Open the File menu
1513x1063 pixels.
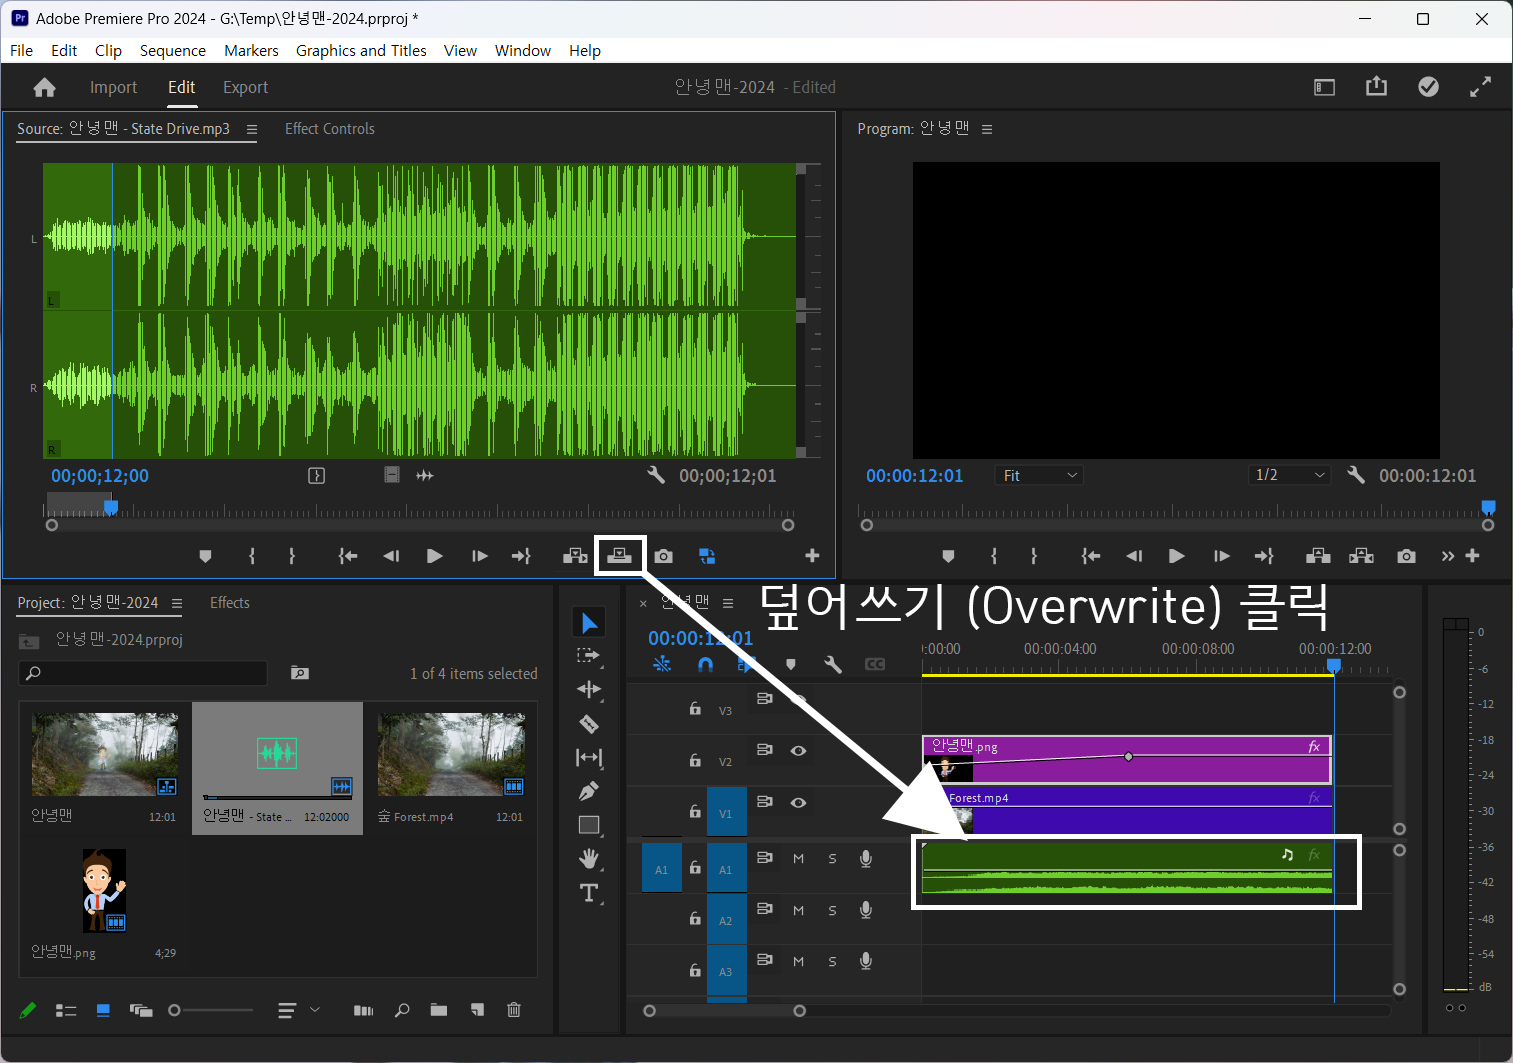click(21, 50)
